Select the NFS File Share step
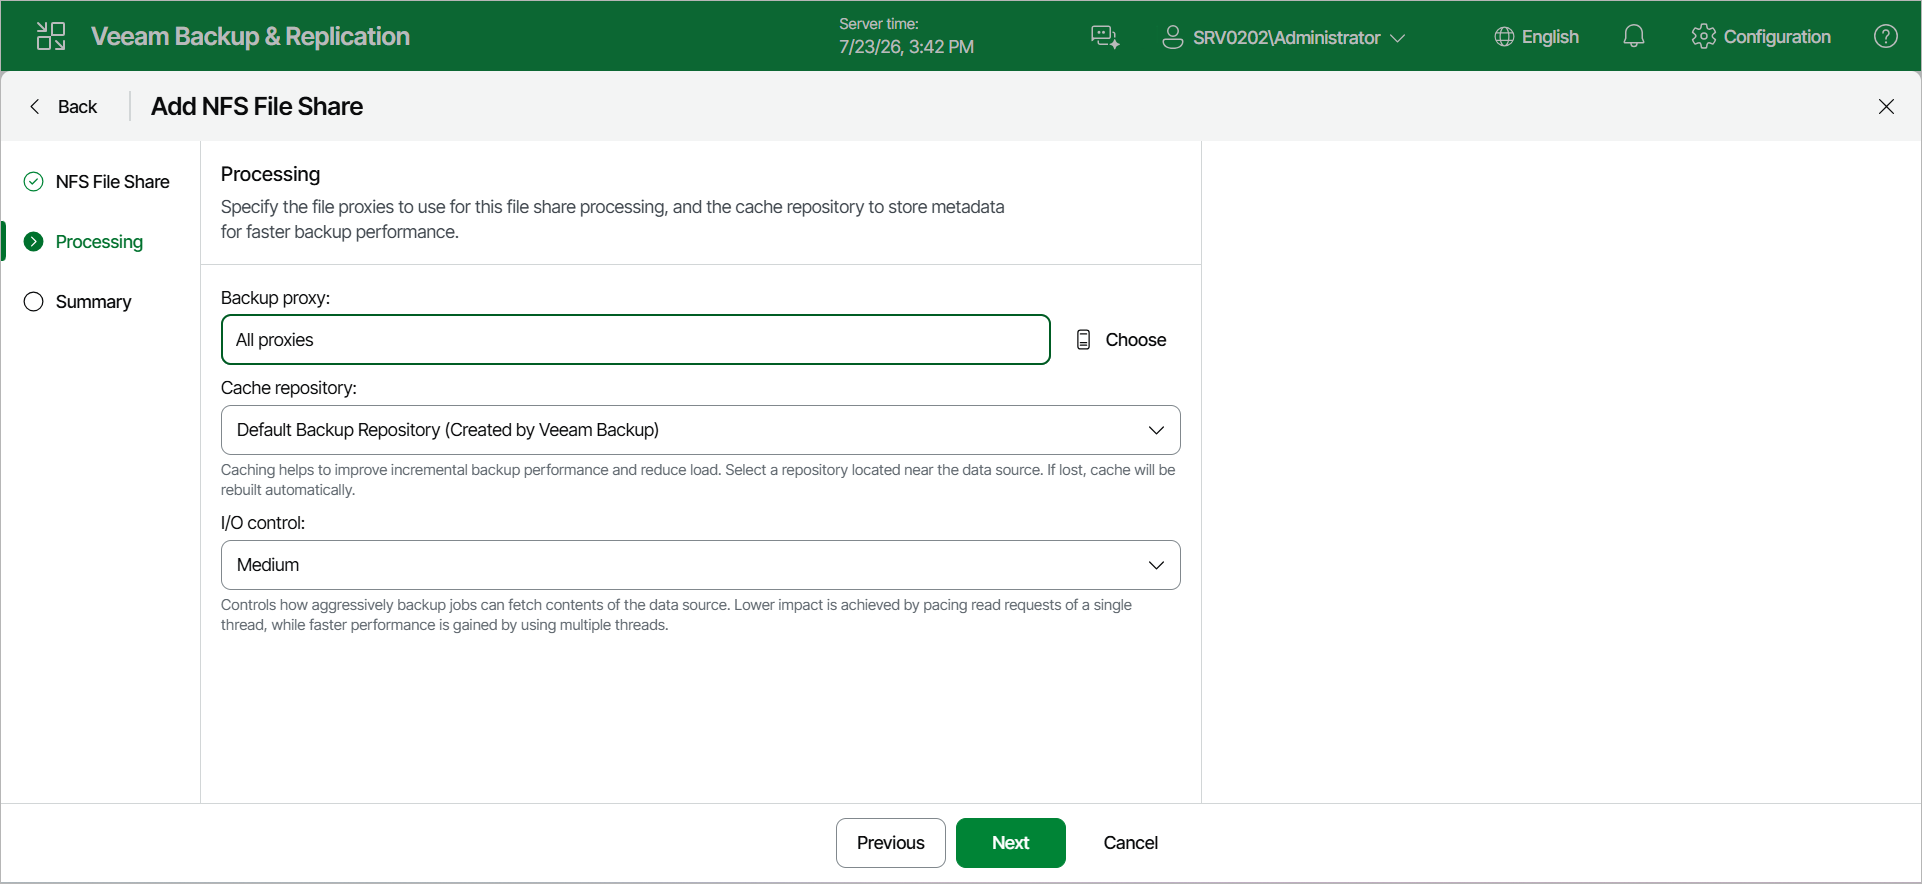 112,182
